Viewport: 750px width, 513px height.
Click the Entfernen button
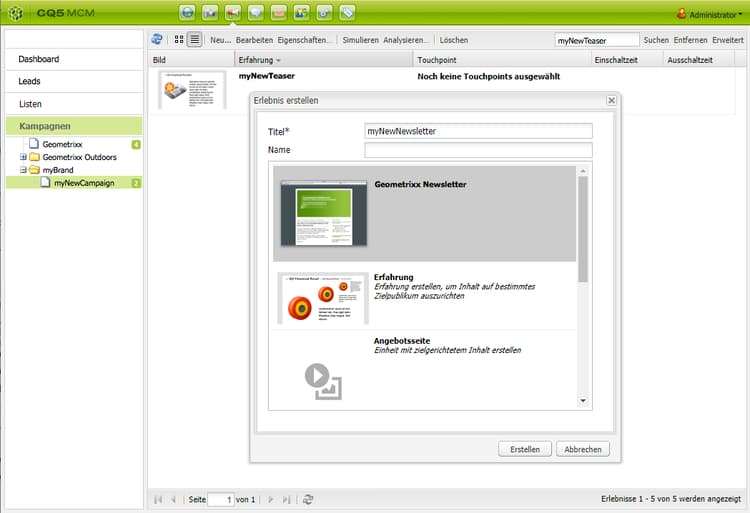pyautogui.click(x=690, y=40)
